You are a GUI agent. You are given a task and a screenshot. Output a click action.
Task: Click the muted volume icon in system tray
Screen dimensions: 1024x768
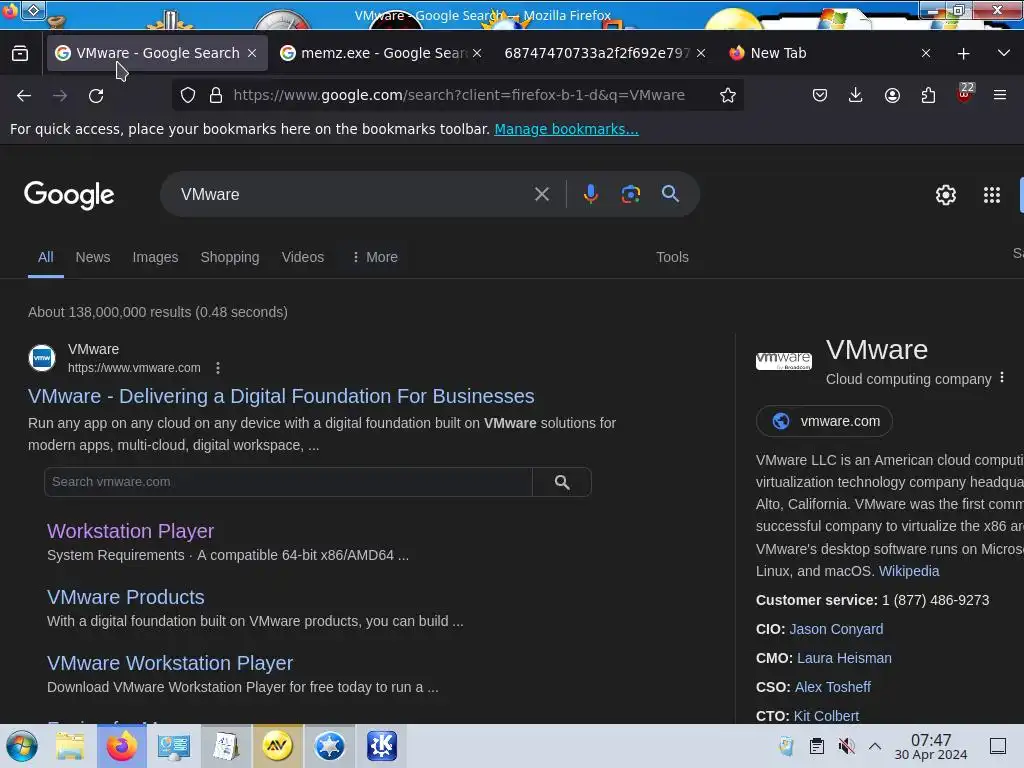(x=846, y=746)
